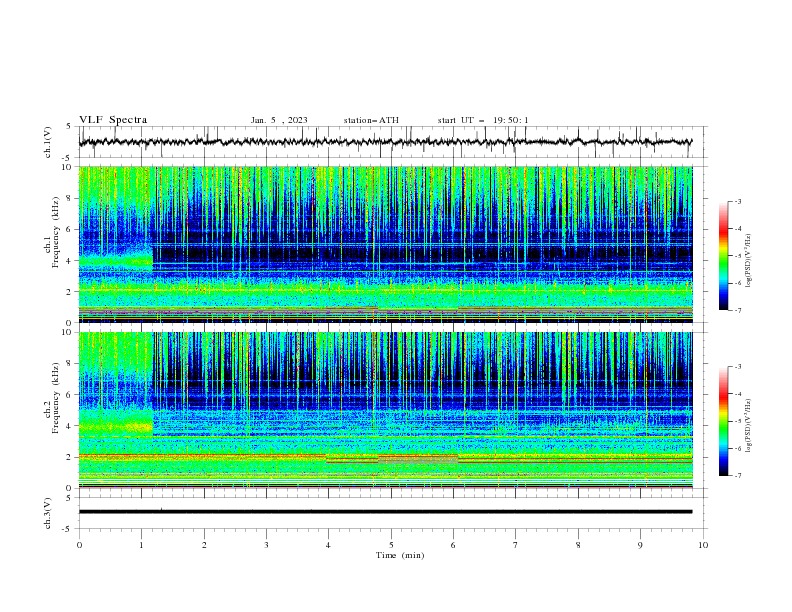
Task: Click the "start UT = 19:50: 1" text
Action: (x=483, y=120)
